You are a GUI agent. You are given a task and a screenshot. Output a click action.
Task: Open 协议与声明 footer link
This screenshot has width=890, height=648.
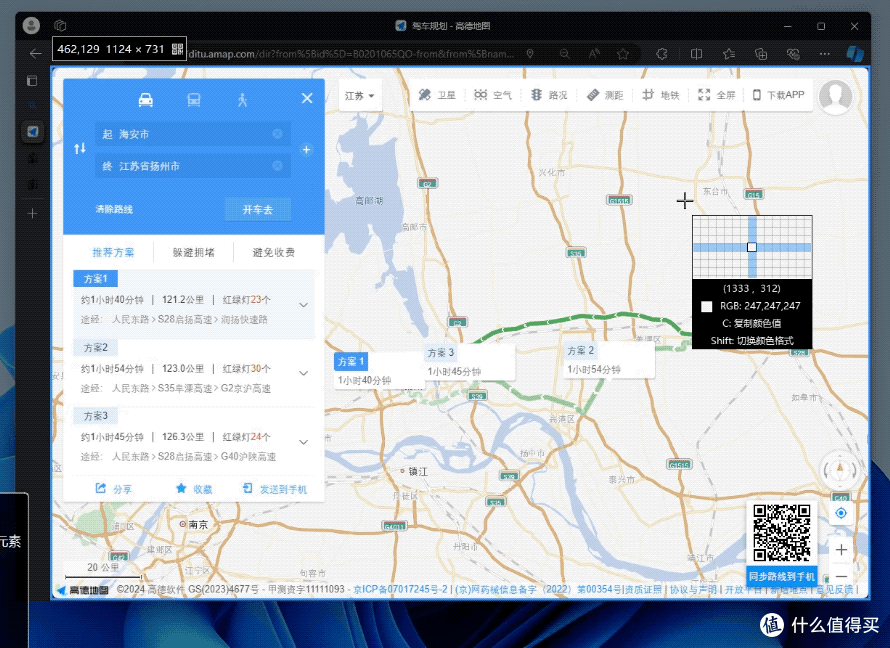(694, 590)
